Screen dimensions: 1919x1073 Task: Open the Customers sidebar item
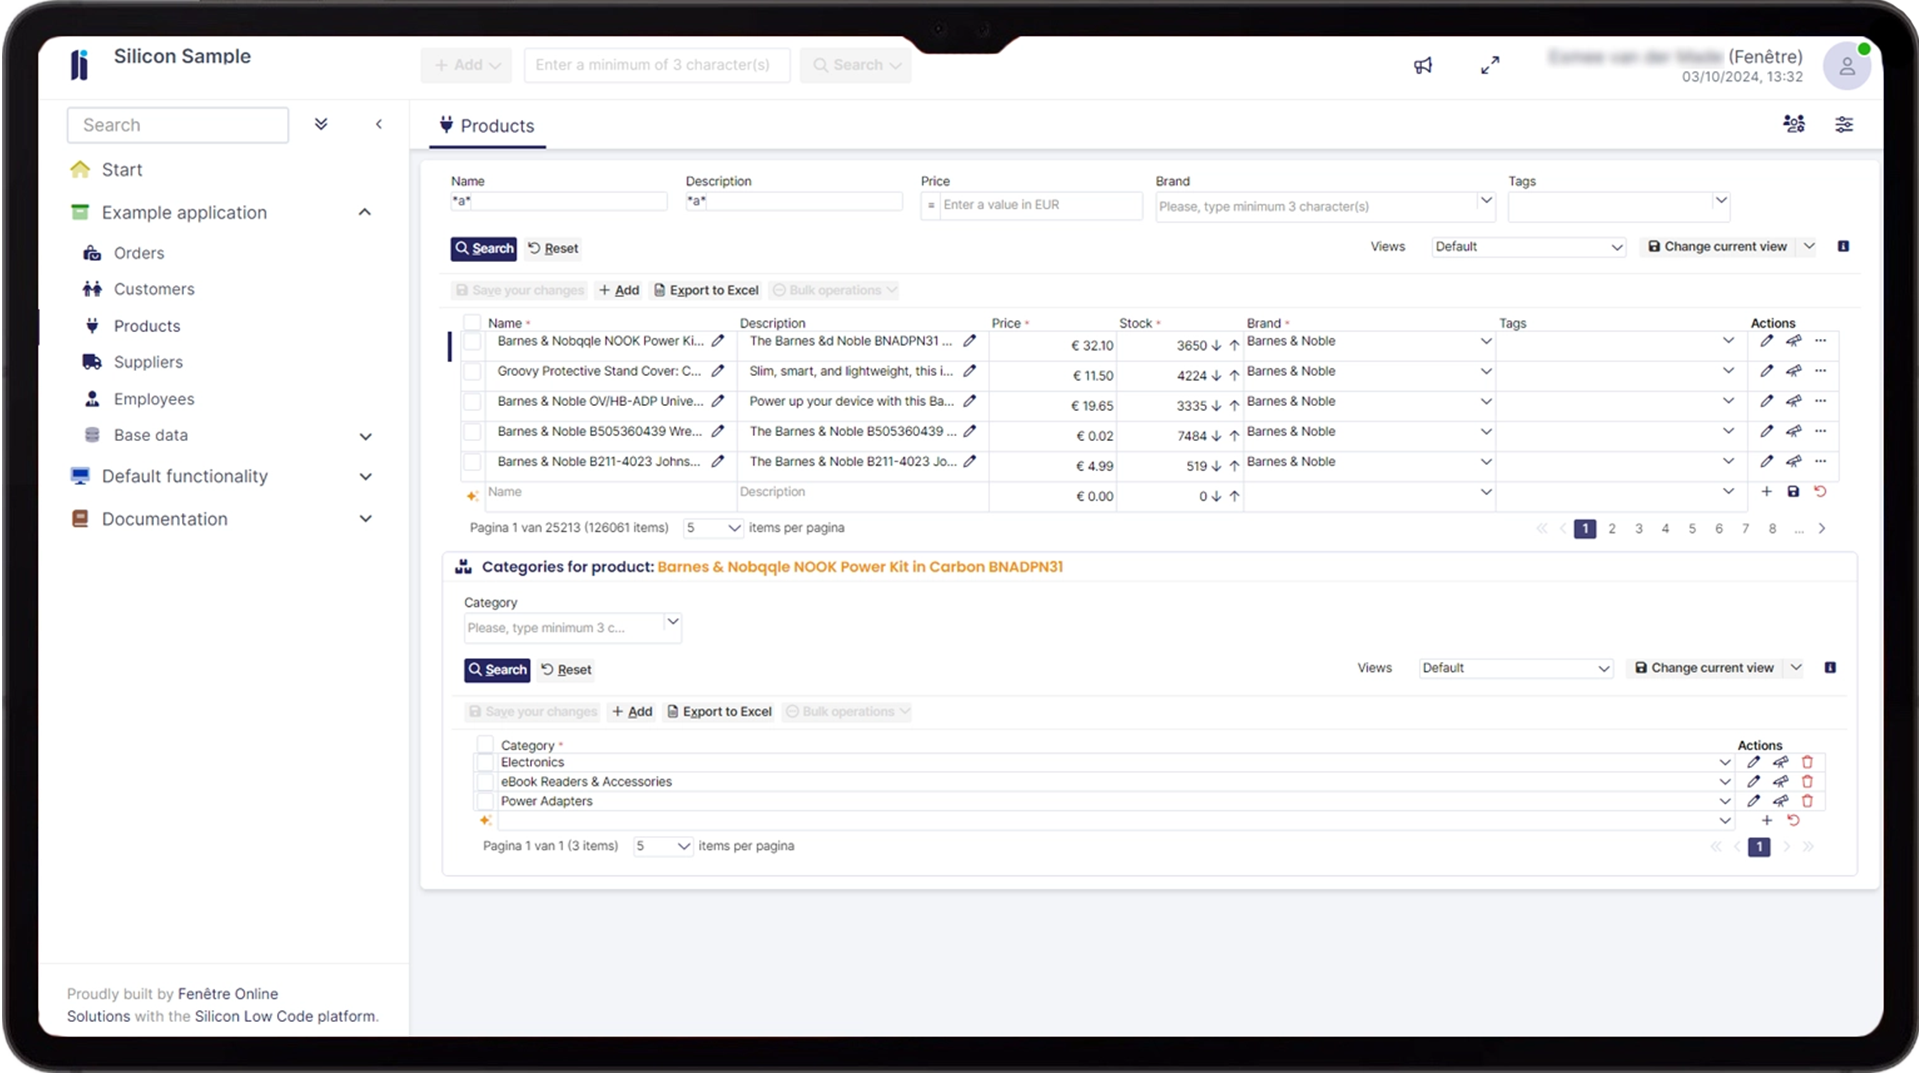[154, 289]
